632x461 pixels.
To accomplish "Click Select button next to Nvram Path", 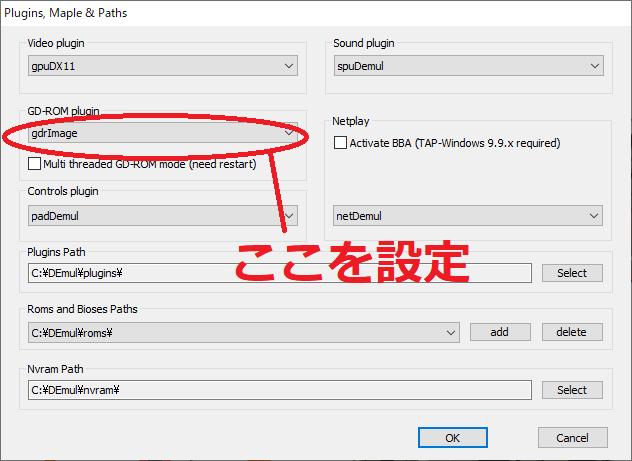I will [572, 390].
